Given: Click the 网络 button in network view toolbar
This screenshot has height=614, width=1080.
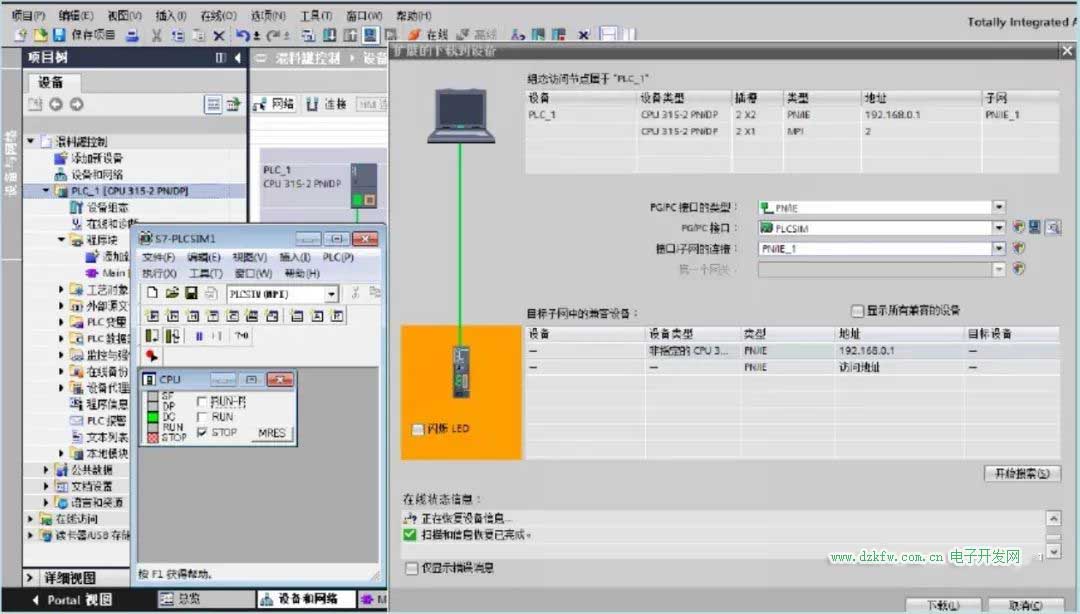Looking at the screenshot, I should pyautogui.click(x=274, y=104).
